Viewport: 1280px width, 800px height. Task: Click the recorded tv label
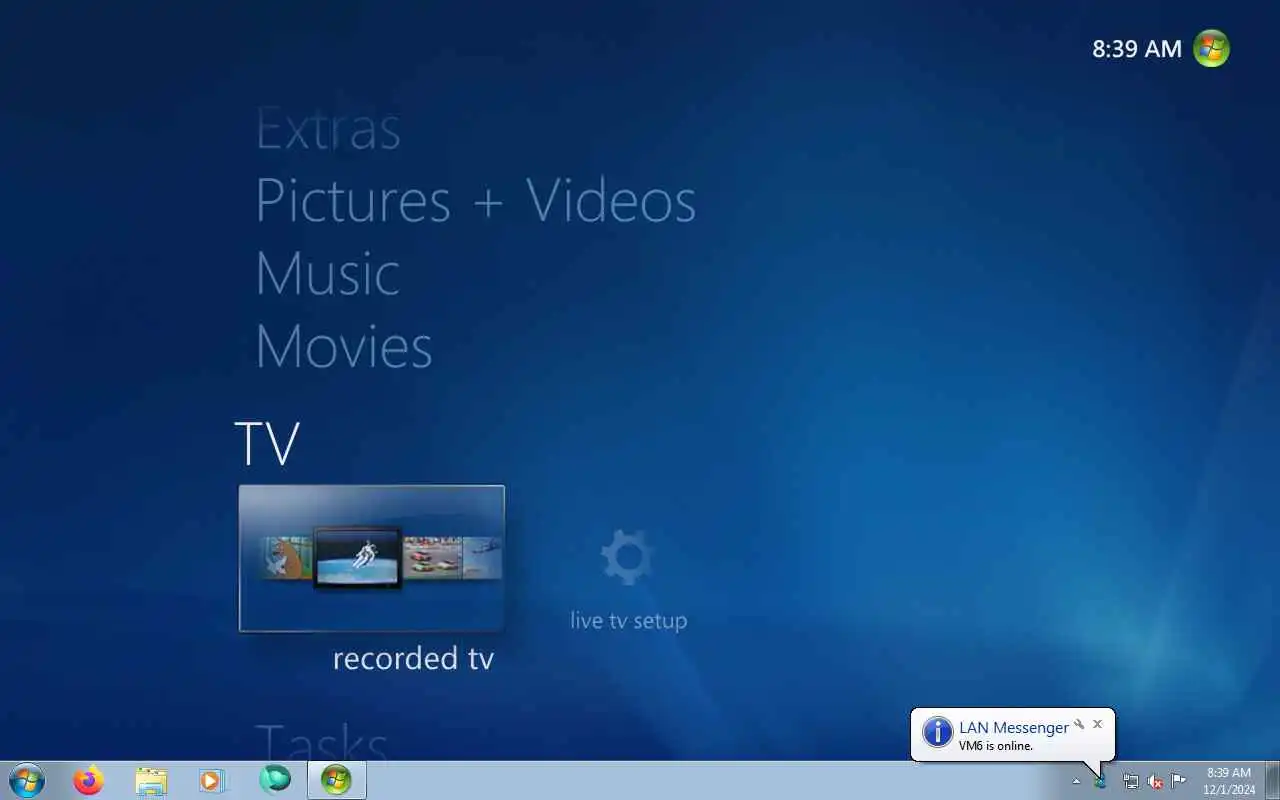click(413, 658)
